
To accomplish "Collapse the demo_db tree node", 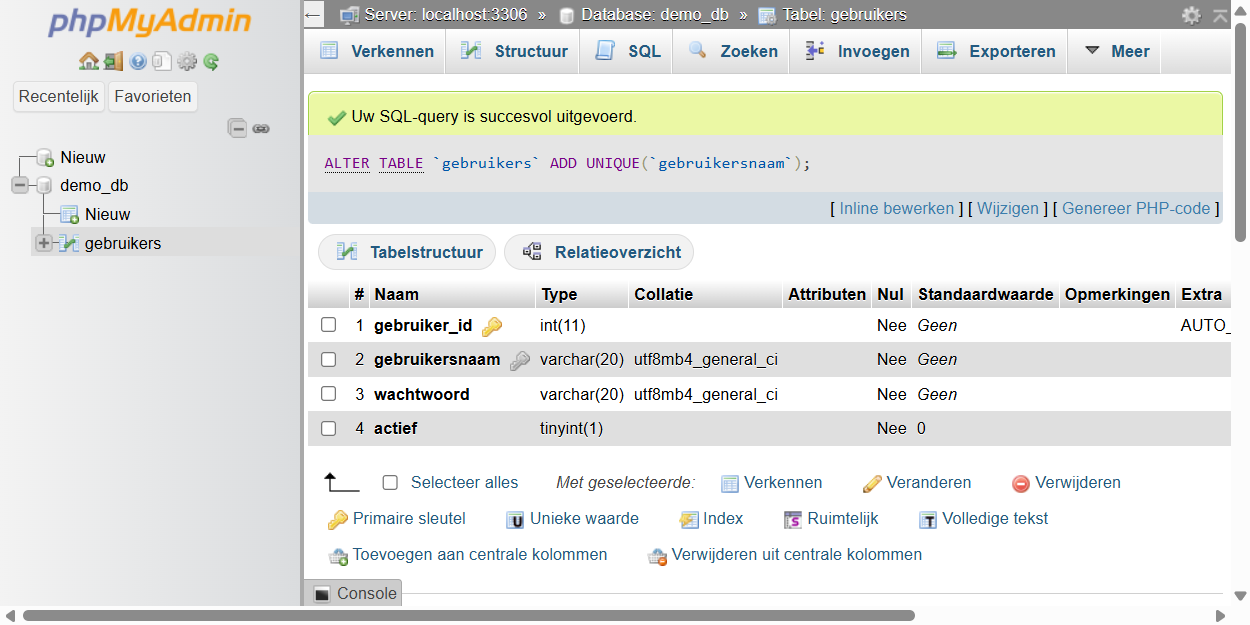I will tap(20, 186).
